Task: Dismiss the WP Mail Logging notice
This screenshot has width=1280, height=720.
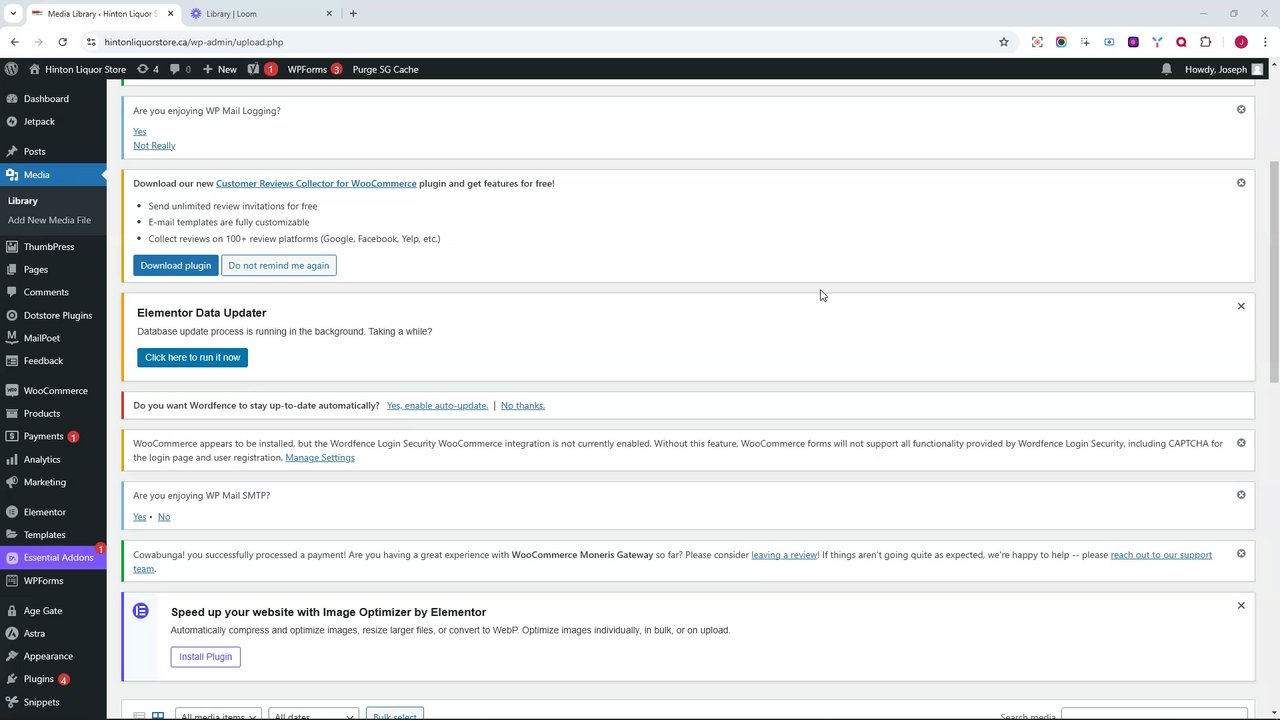Action: [x=1241, y=109]
